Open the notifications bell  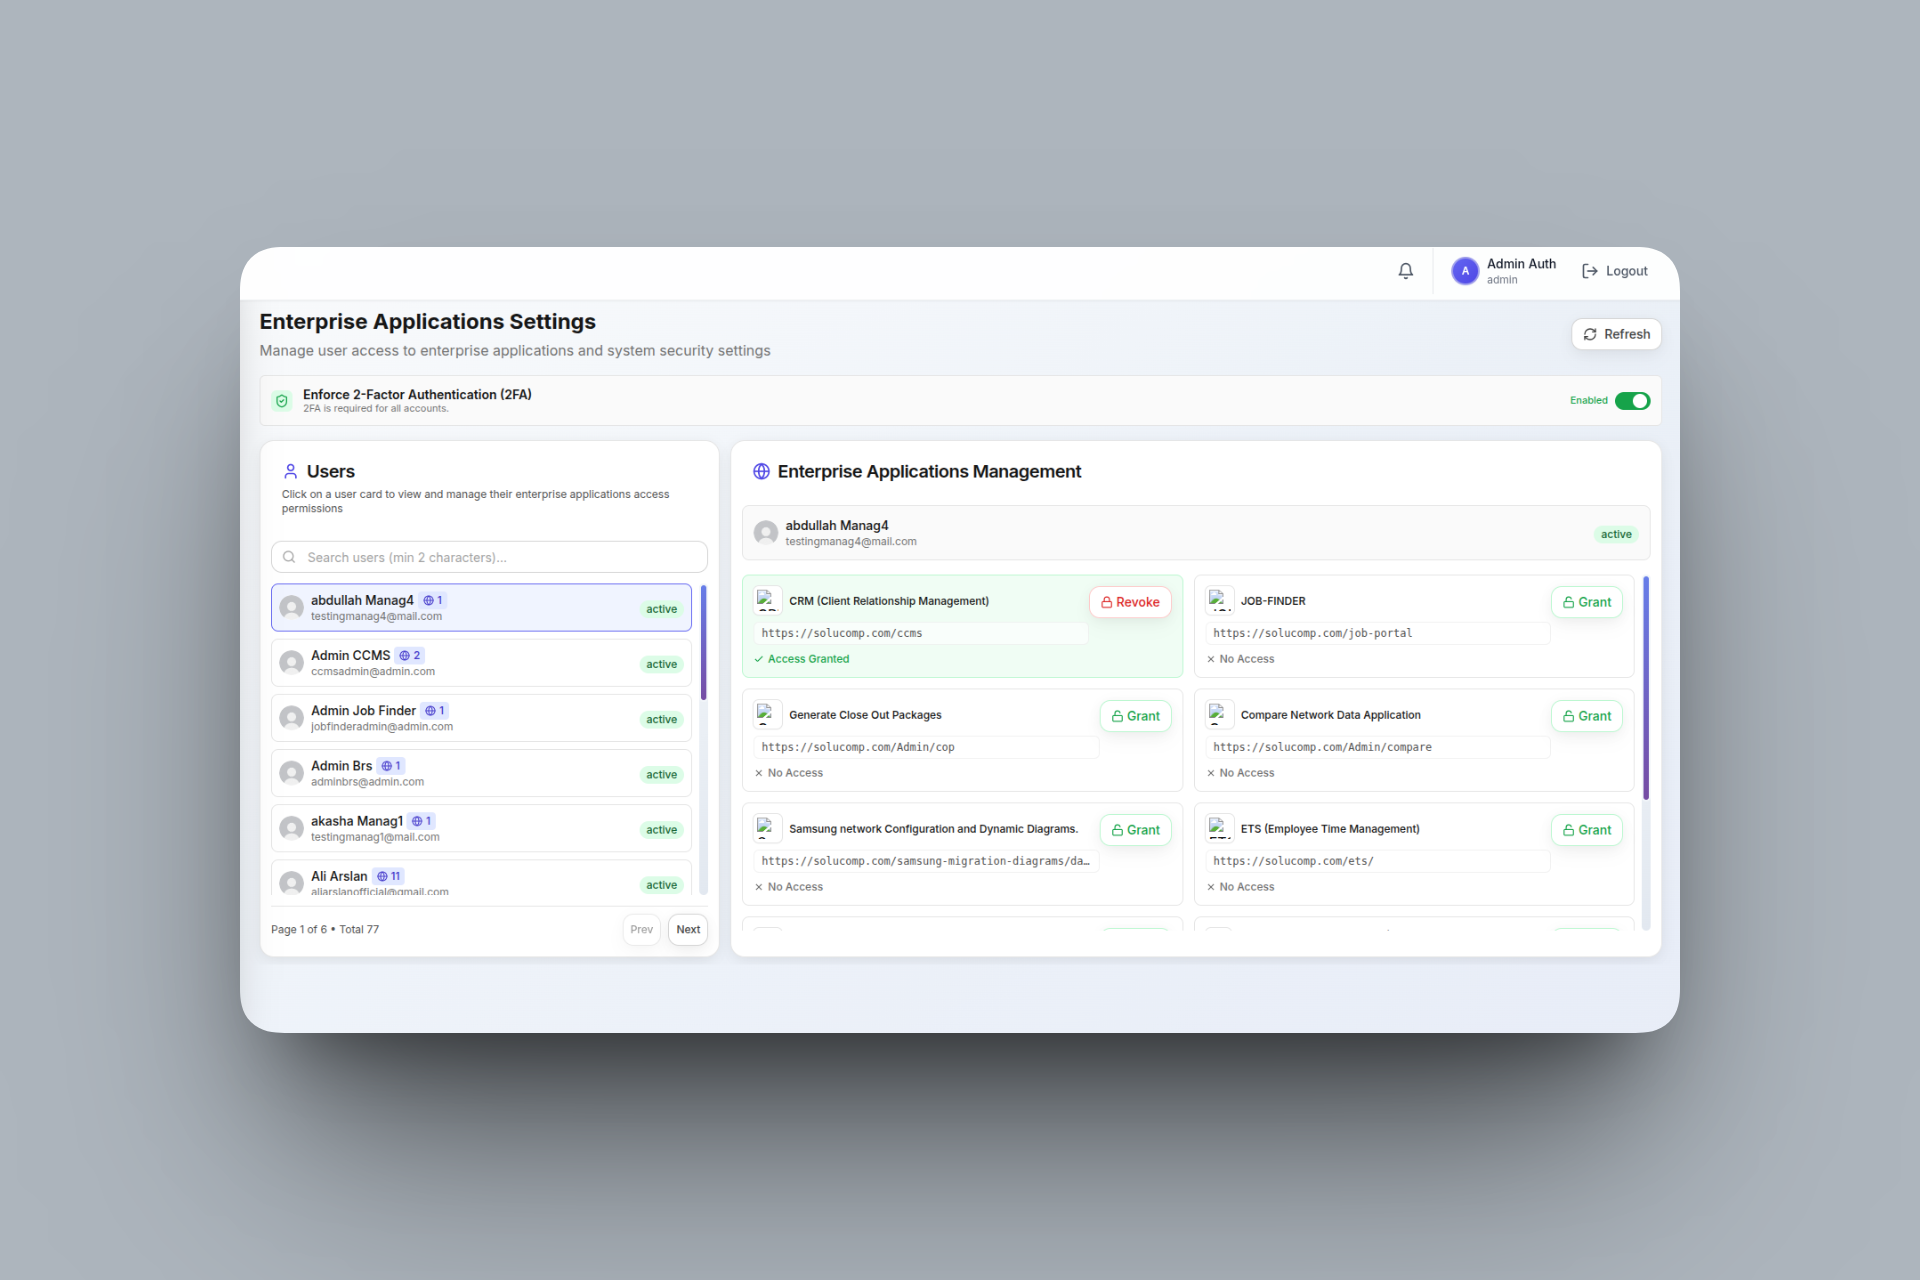pos(1405,271)
